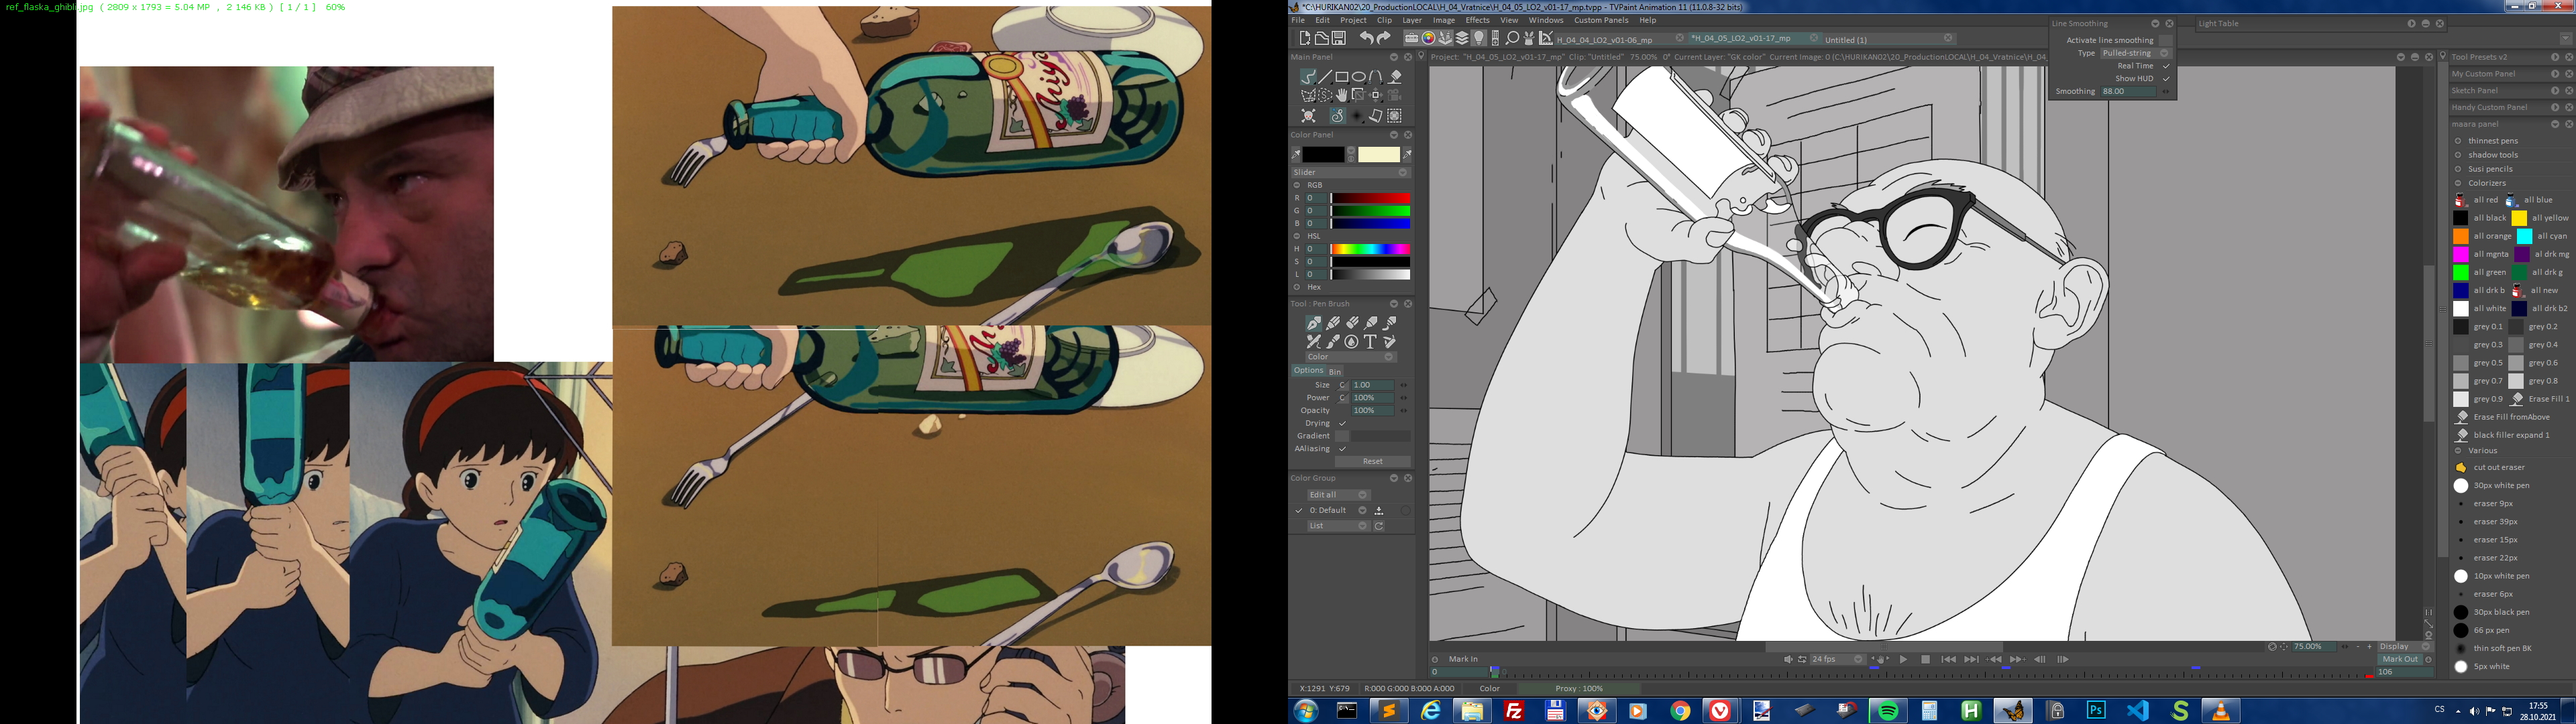Open Photoshop from the taskbar

[2096, 711]
